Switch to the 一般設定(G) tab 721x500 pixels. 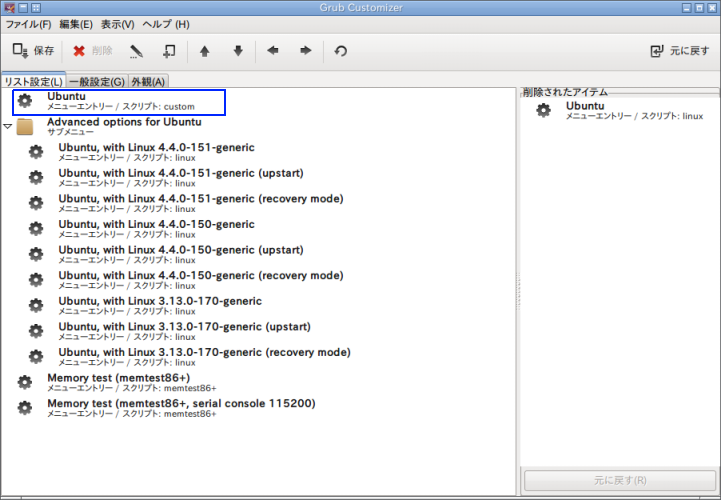tap(97, 81)
